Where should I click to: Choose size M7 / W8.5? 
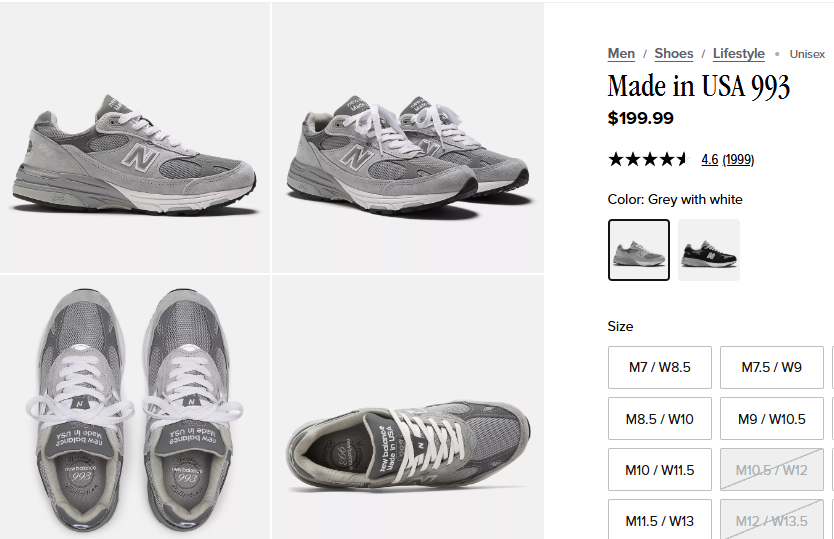coord(660,368)
